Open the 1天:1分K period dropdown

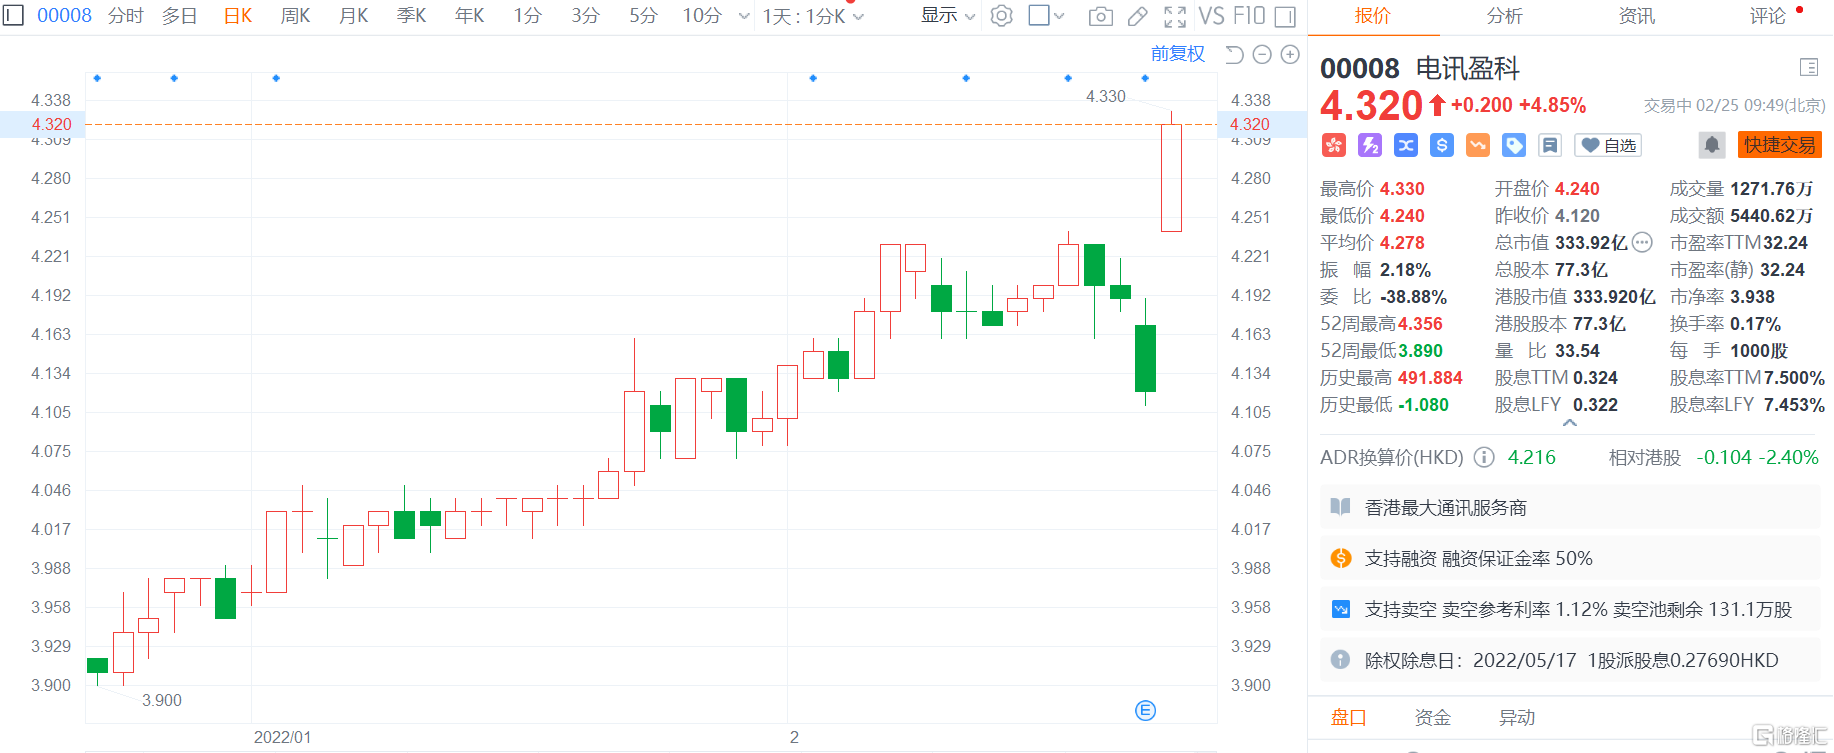[x=813, y=16]
